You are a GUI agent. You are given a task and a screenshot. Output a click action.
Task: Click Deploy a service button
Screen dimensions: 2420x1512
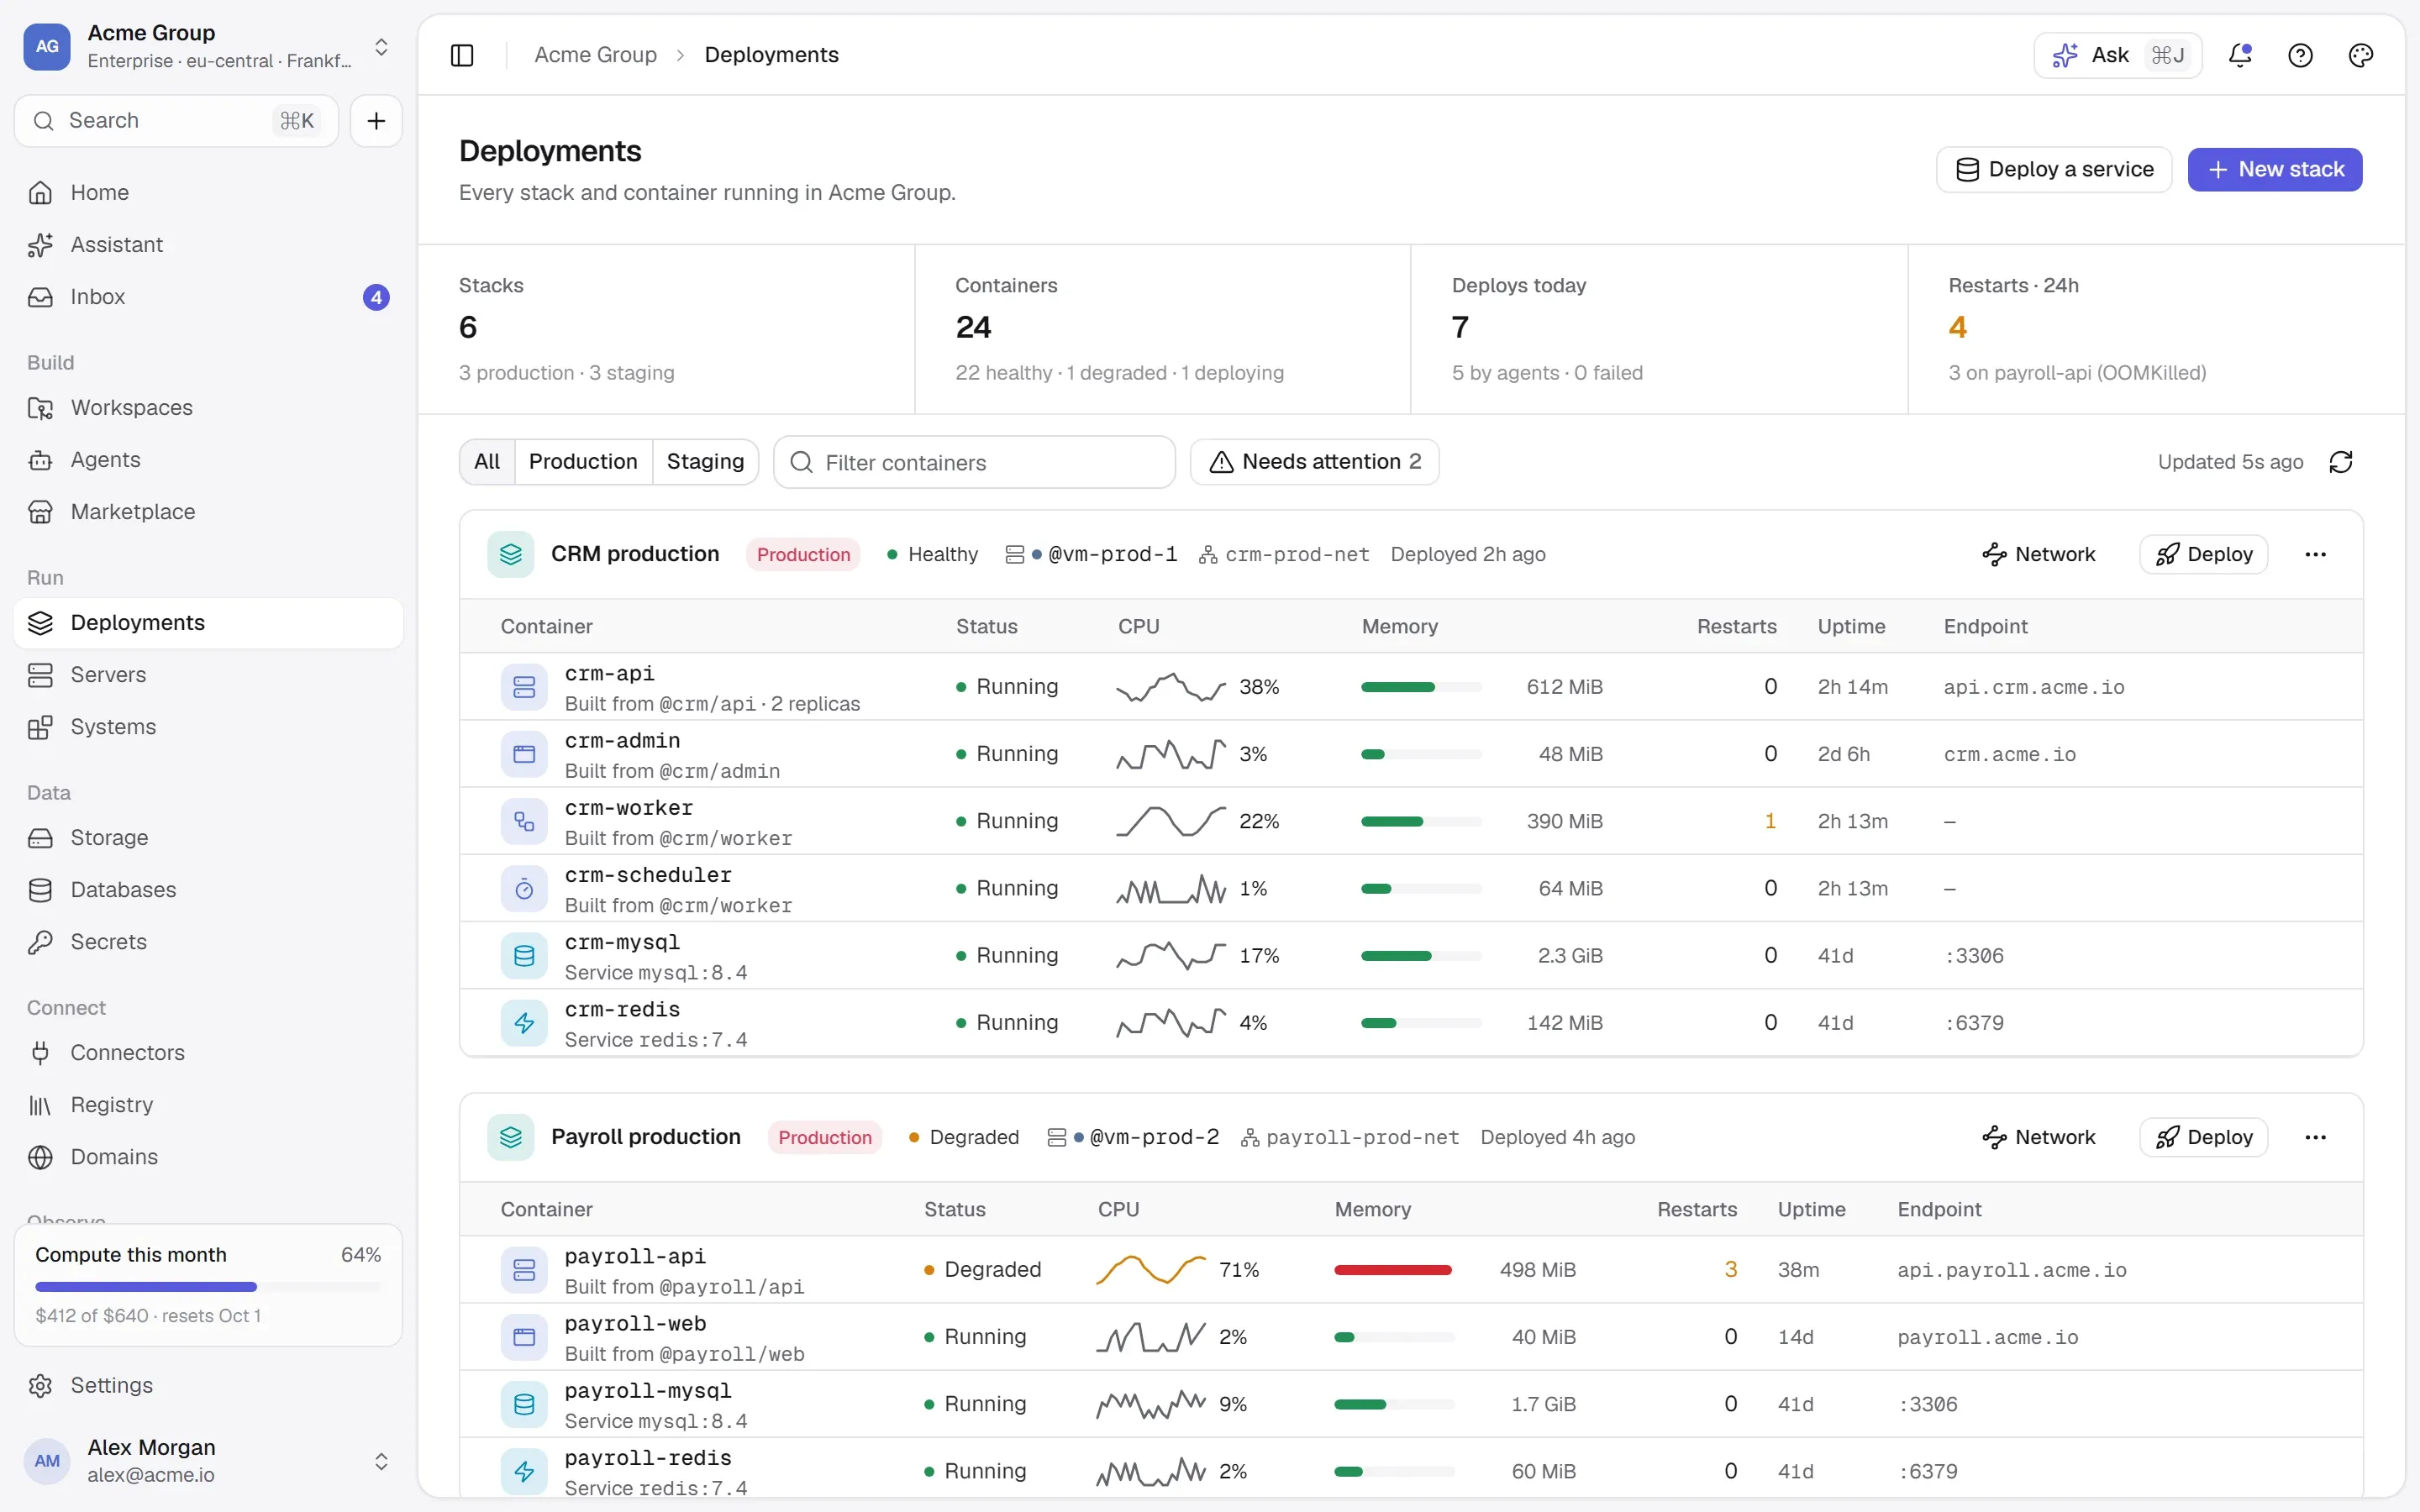[2054, 170]
